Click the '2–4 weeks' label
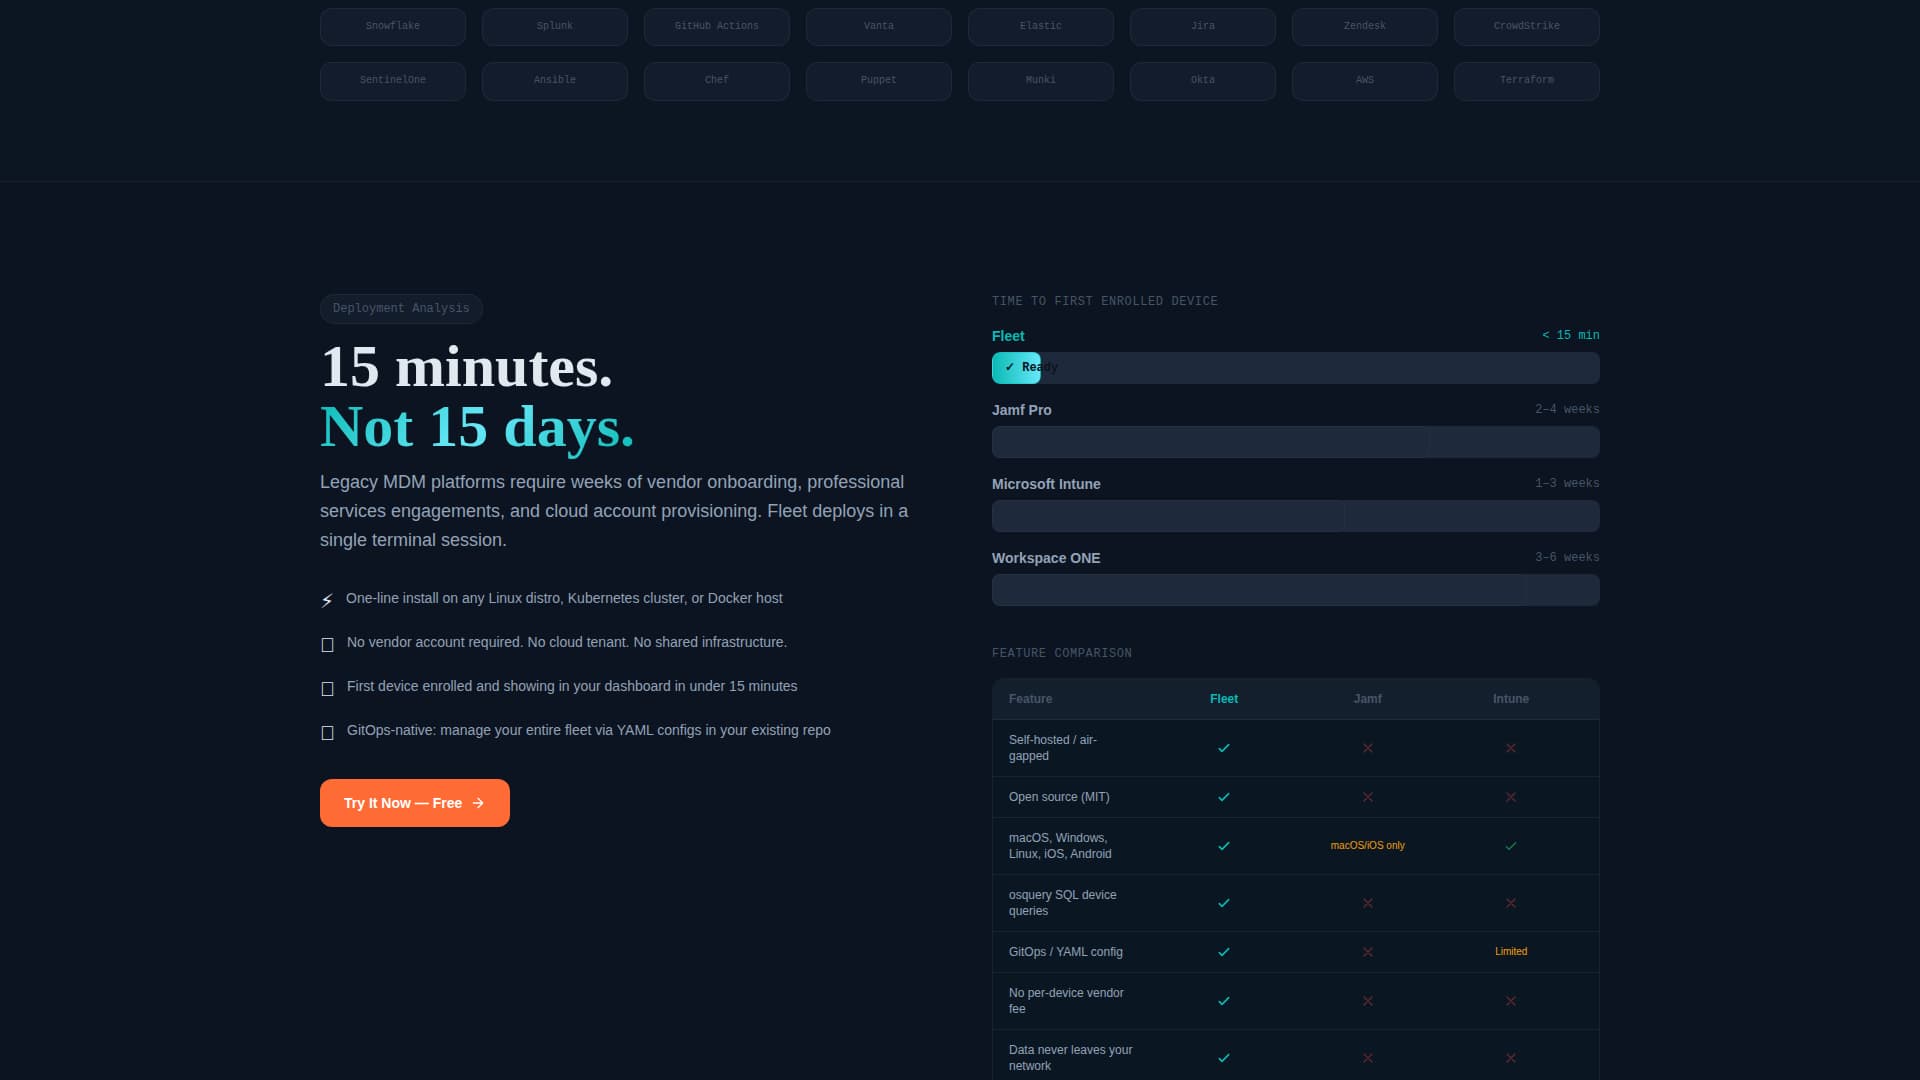 pos(1567,409)
